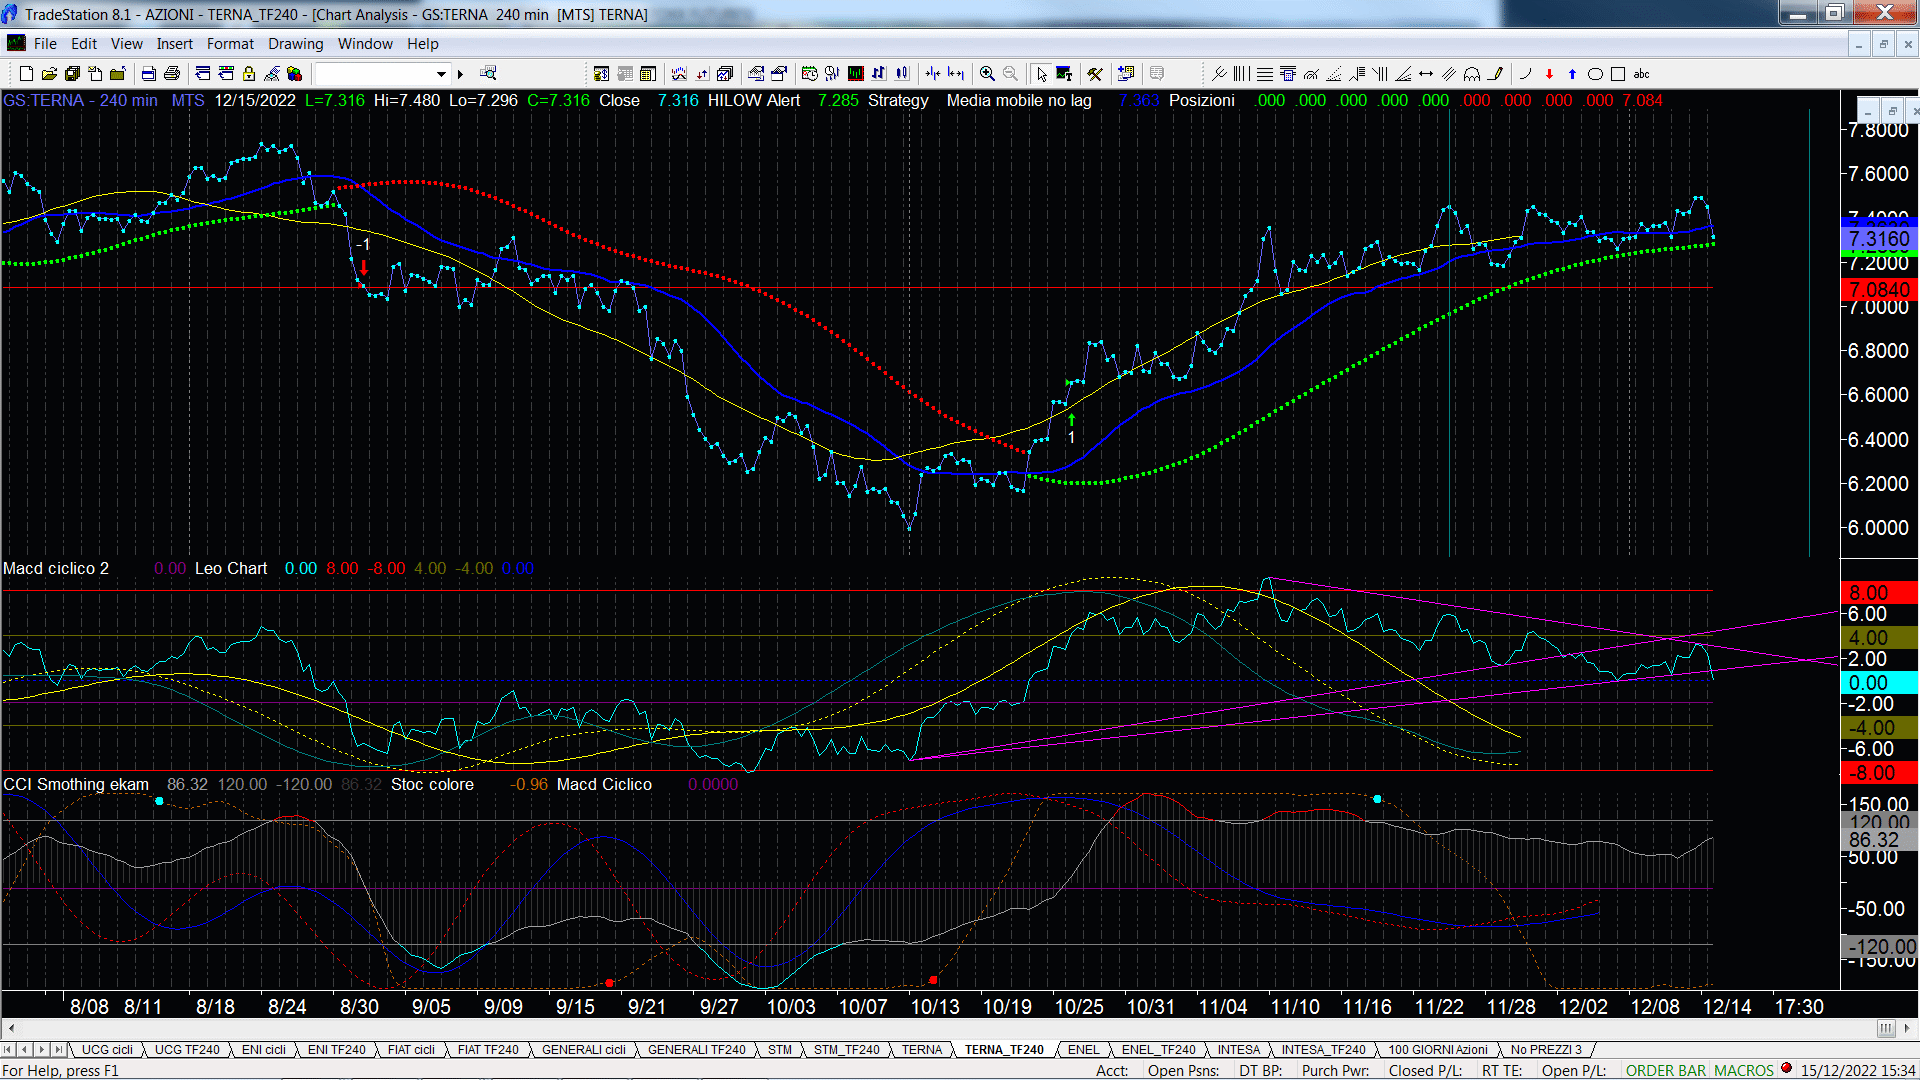Select the red down arrow drawing tool
Screen dimensions: 1920x1080
(x=1549, y=74)
